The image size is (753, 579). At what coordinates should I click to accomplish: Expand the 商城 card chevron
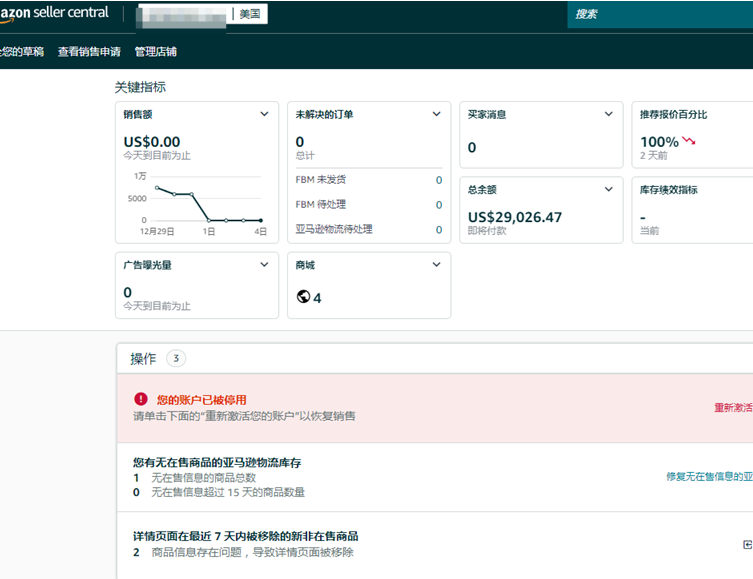point(436,265)
